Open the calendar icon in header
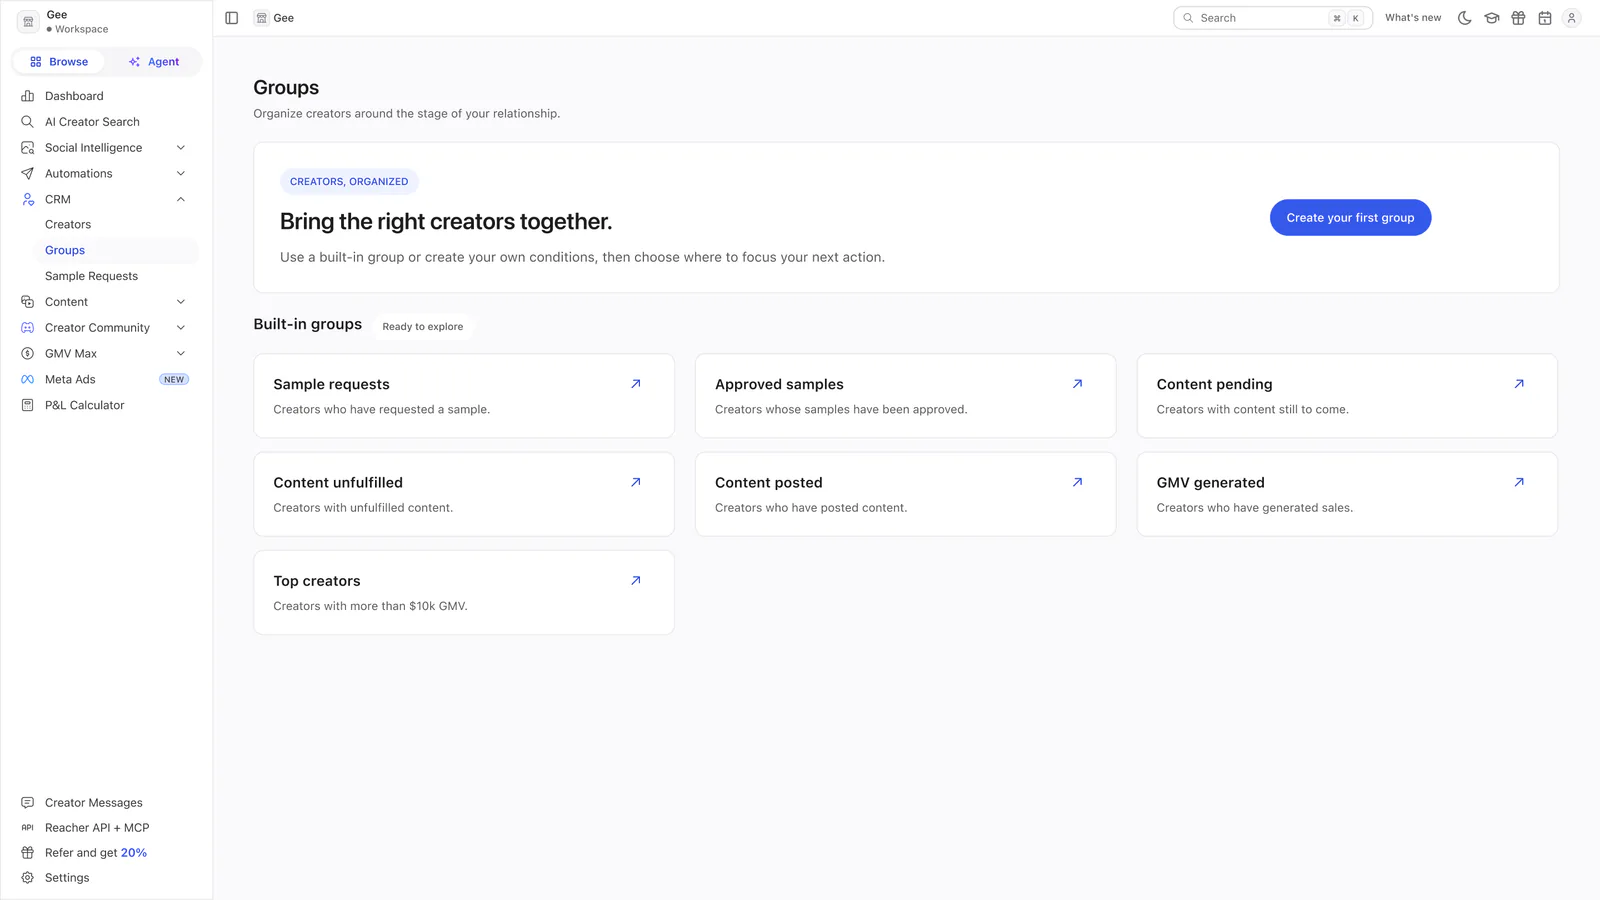 (x=1545, y=18)
